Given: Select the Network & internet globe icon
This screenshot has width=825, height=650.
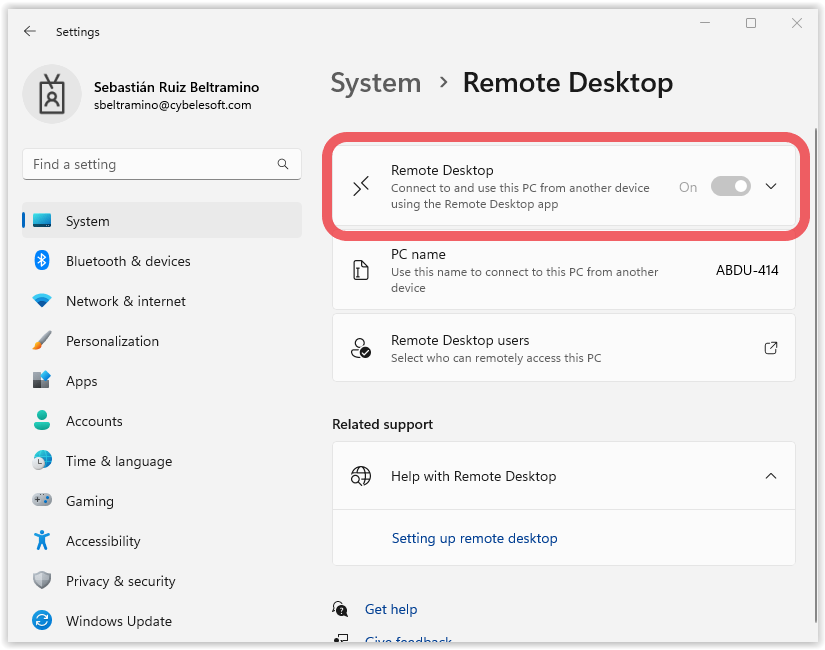Looking at the screenshot, I should [x=42, y=301].
